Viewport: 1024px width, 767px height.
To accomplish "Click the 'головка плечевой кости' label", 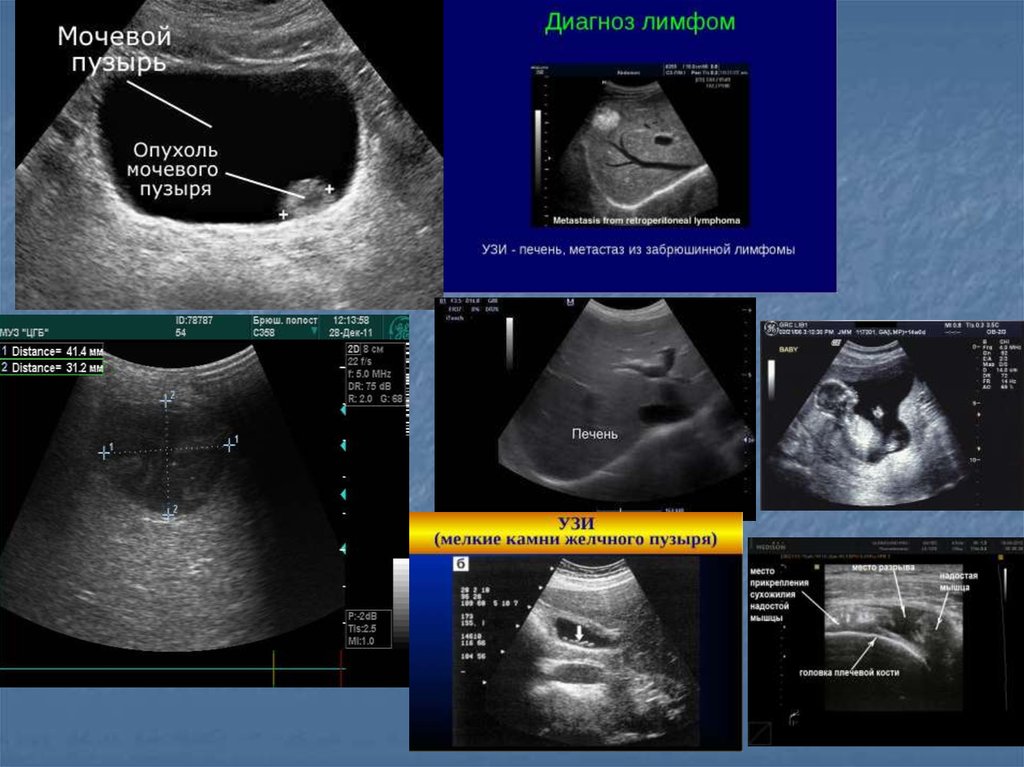I will click(849, 672).
